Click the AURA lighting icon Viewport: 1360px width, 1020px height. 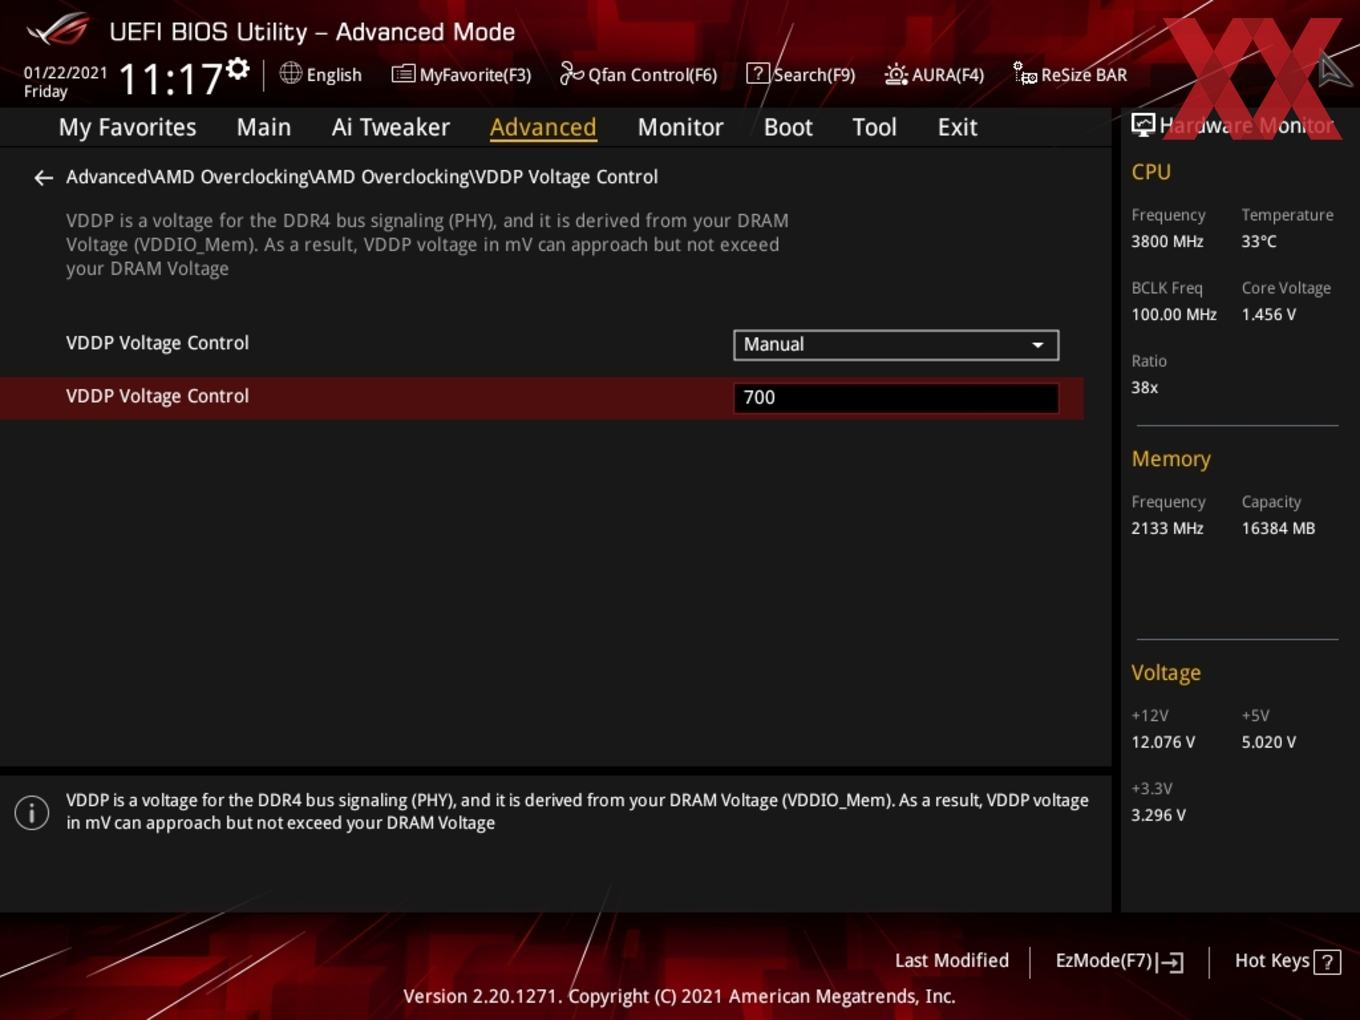click(896, 74)
